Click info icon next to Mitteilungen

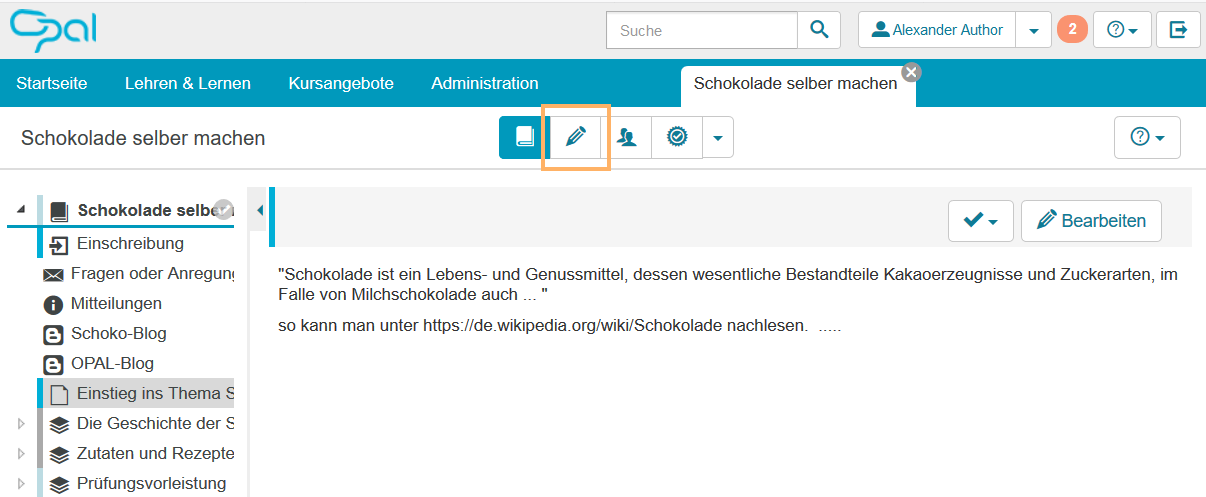pos(53,304)
